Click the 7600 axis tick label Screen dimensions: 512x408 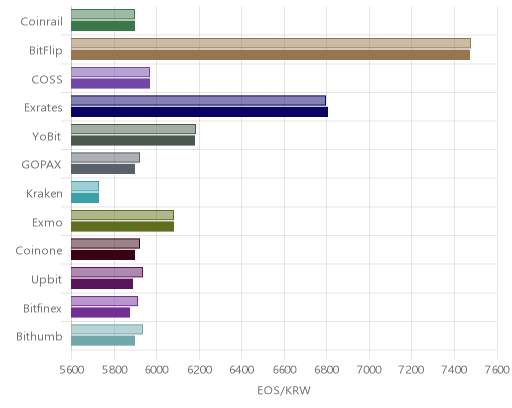(497, 370)
